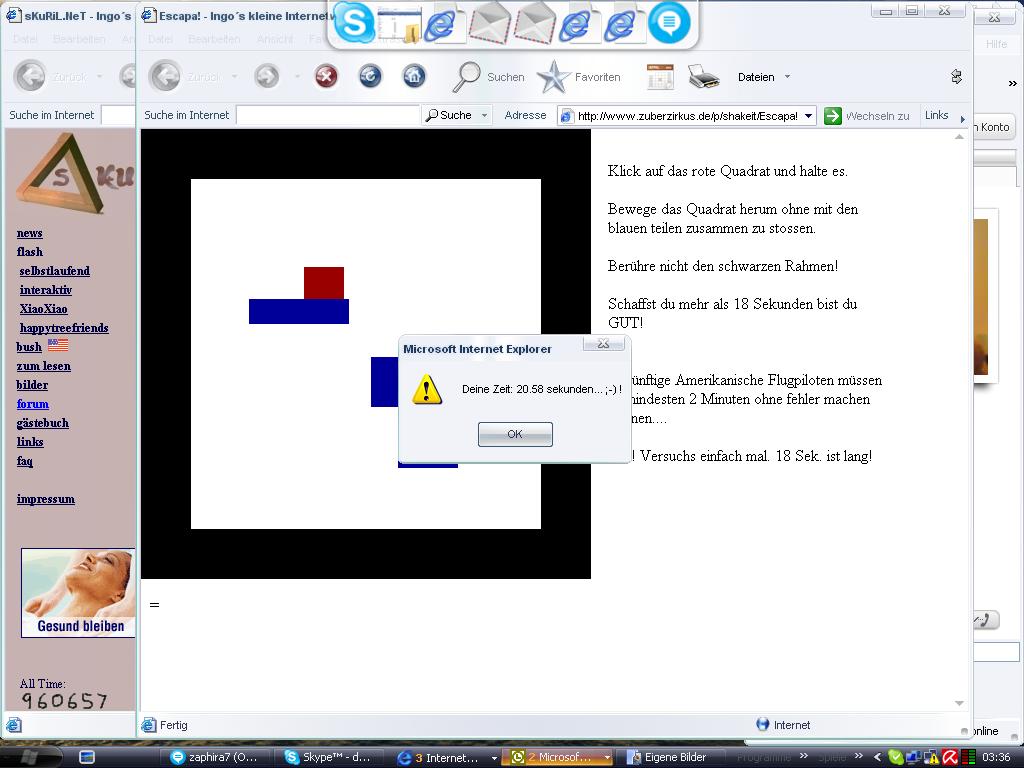This screenshot has height=768, width=1024.
Task: Click the address bar URL field
Action: pos(686,116)
